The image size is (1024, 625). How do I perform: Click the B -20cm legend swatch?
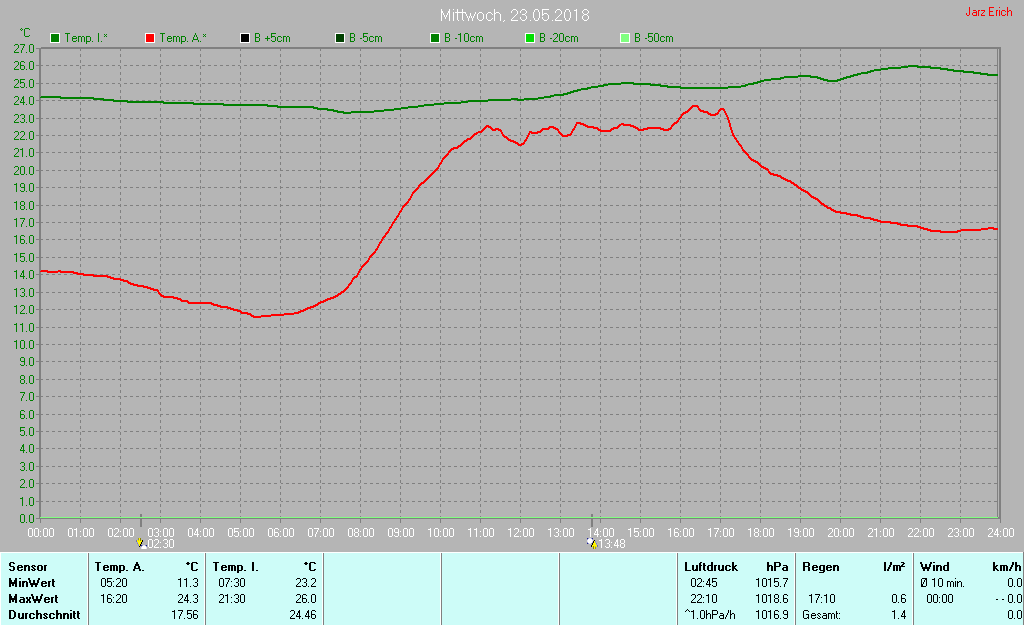click(x=530, y=38)
